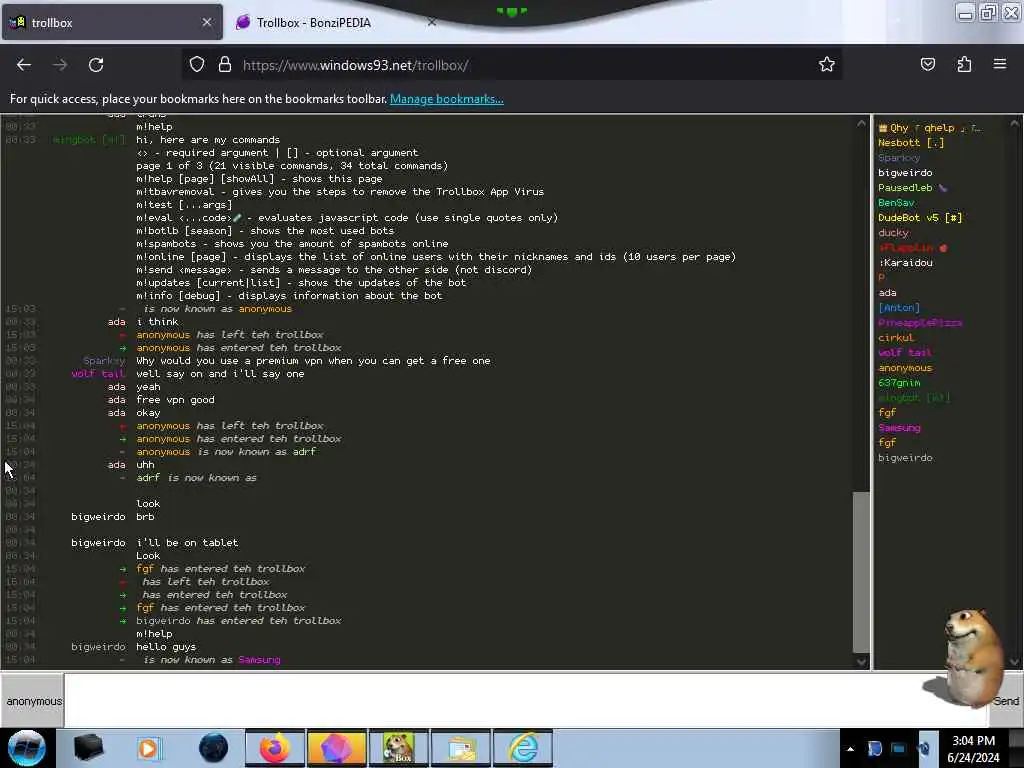The height and width of the screenshot is (768, 1024).
Task: Select [Anton] in user list
Action: click(899, 308)
